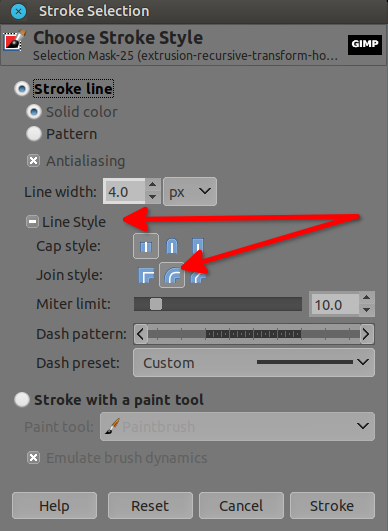
Task: Choose the bevel join style icon
Action: (x=198, y=275)
